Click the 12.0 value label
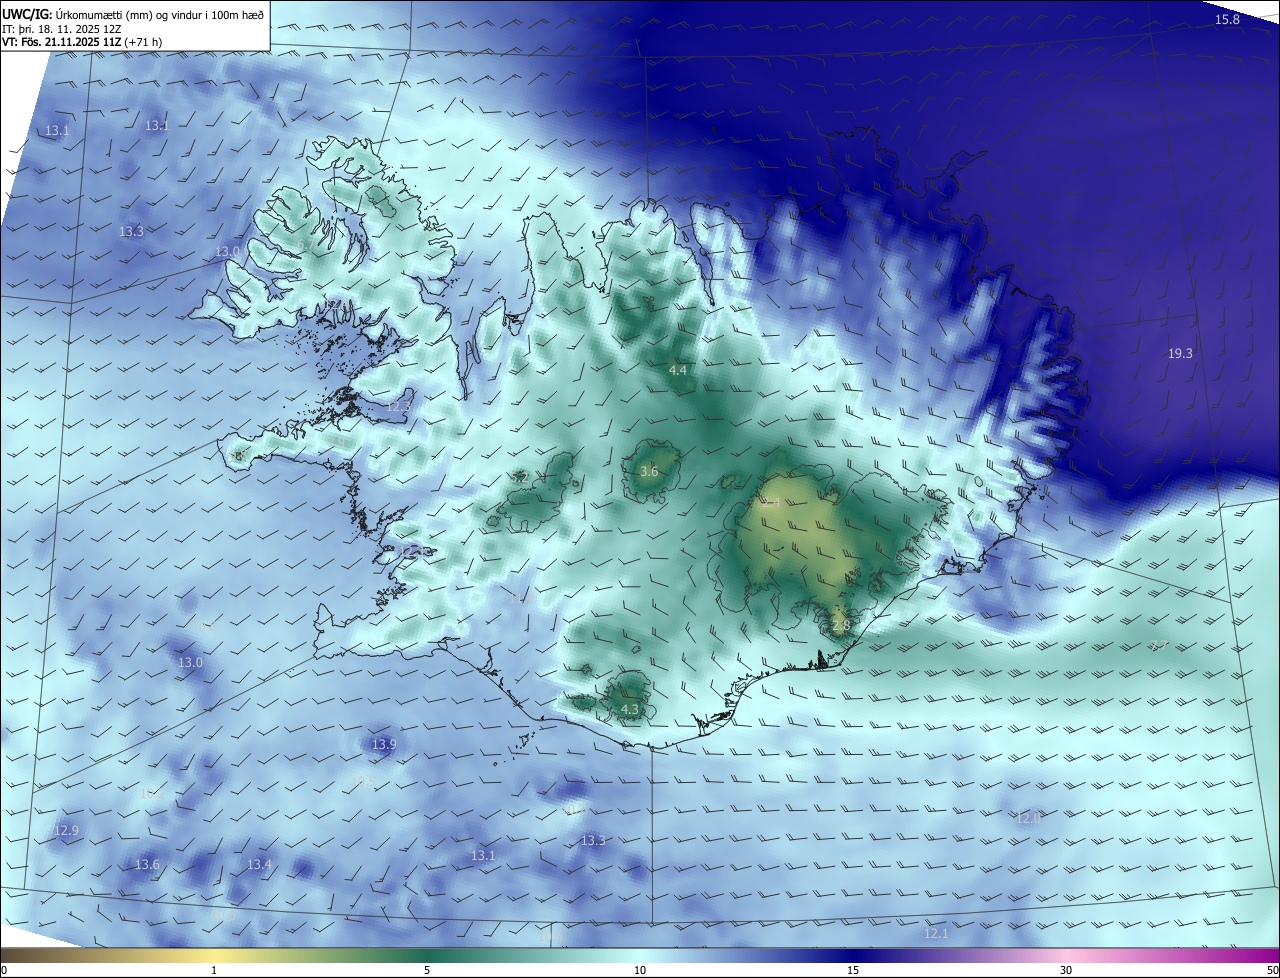The image size is (1280, 978). point(1028,818)
